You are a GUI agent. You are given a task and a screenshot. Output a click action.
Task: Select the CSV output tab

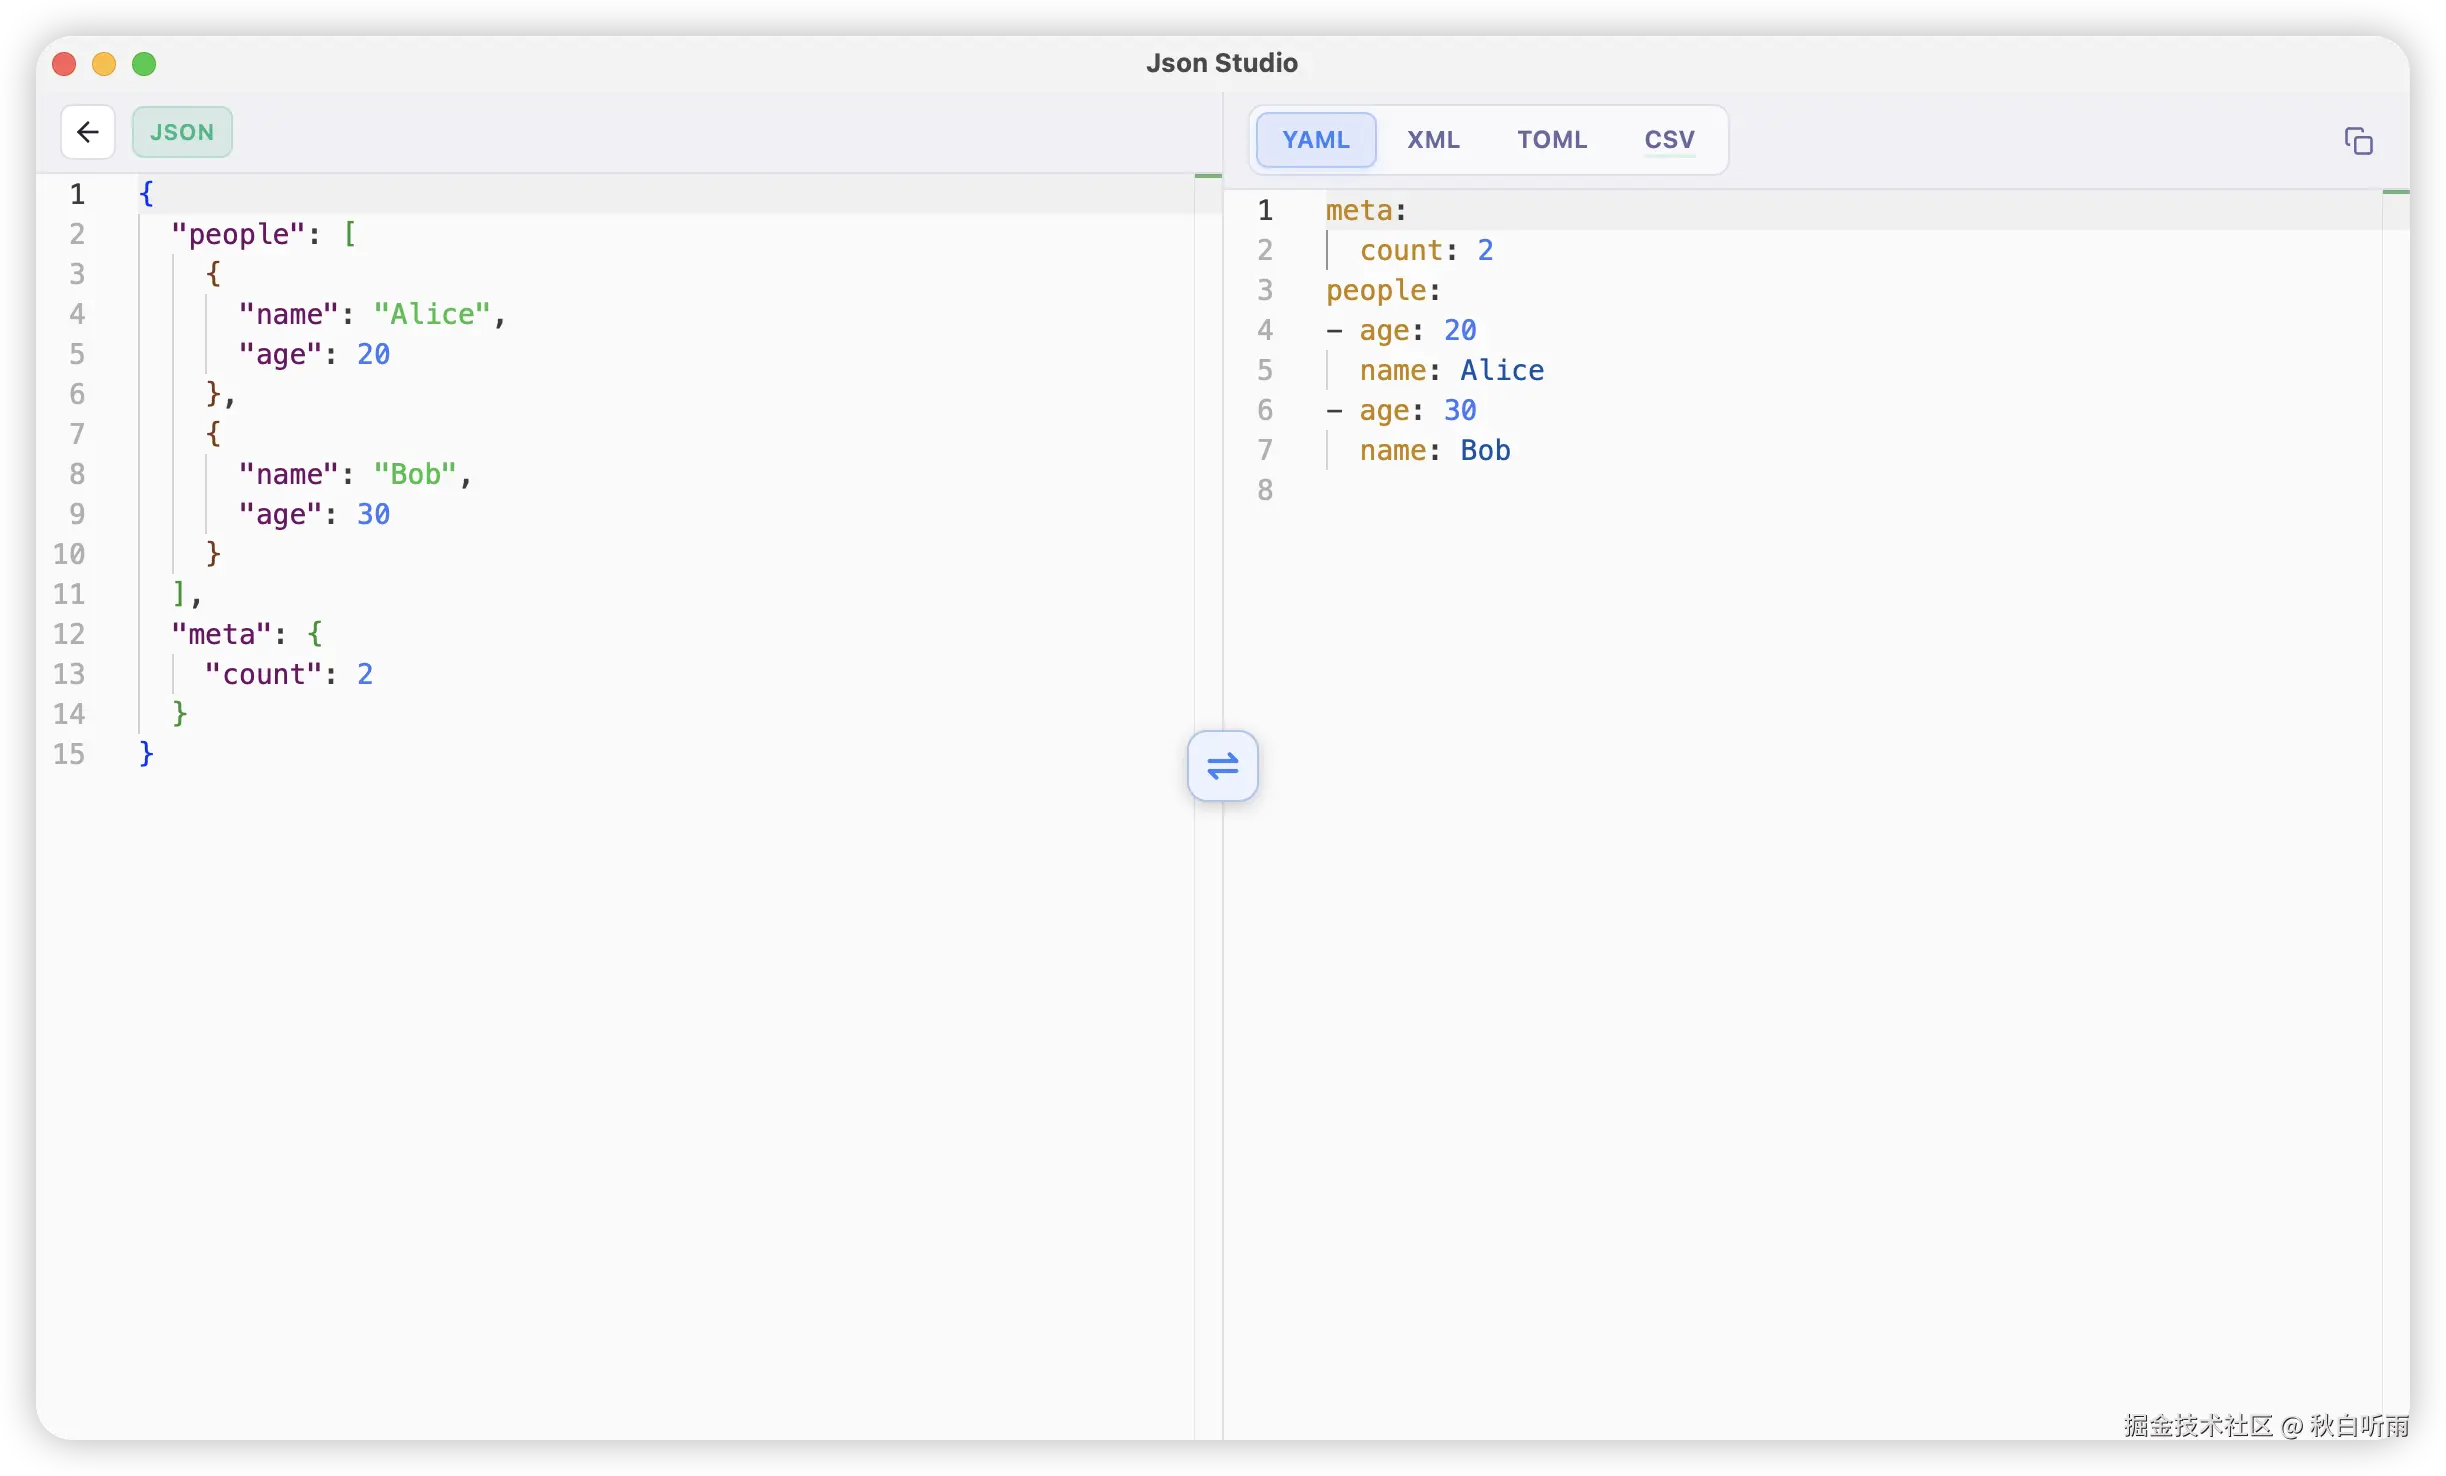pyautogui.click(x=1669, y=140)
